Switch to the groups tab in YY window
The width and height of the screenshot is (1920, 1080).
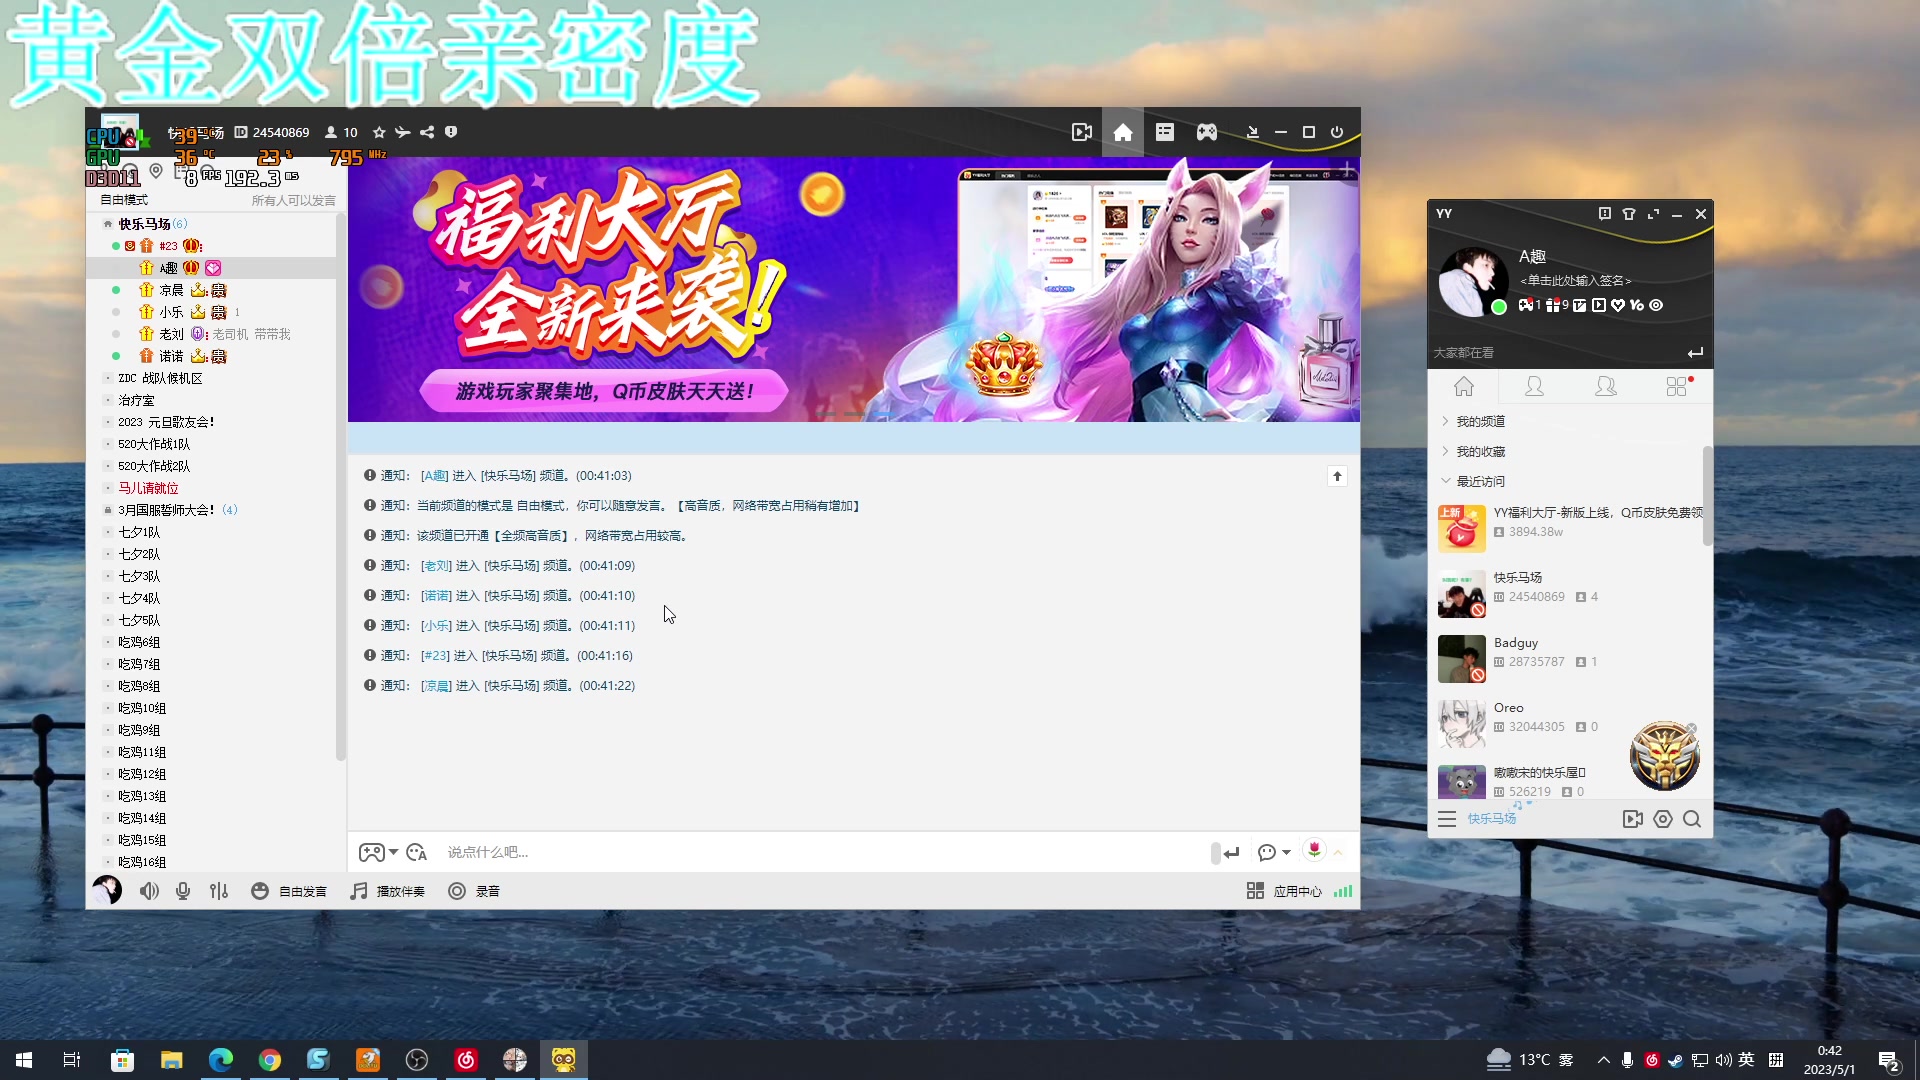pyautogui.click(x=1606, y=386)
